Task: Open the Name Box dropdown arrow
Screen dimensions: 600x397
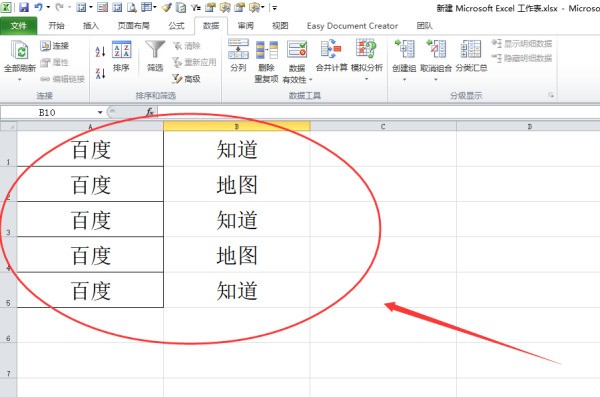Action: click(100, 113)
